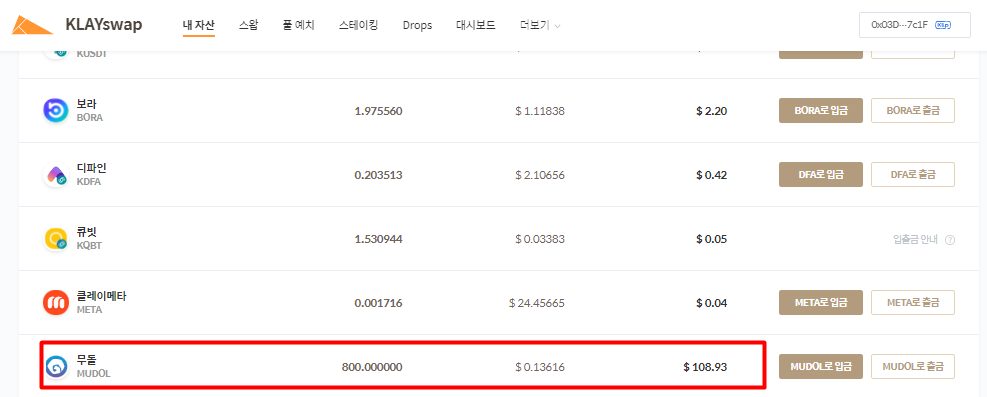Viewport: 987px width, 397px height.
Task: Click the 디파인 token name
Action: [91, 168]
